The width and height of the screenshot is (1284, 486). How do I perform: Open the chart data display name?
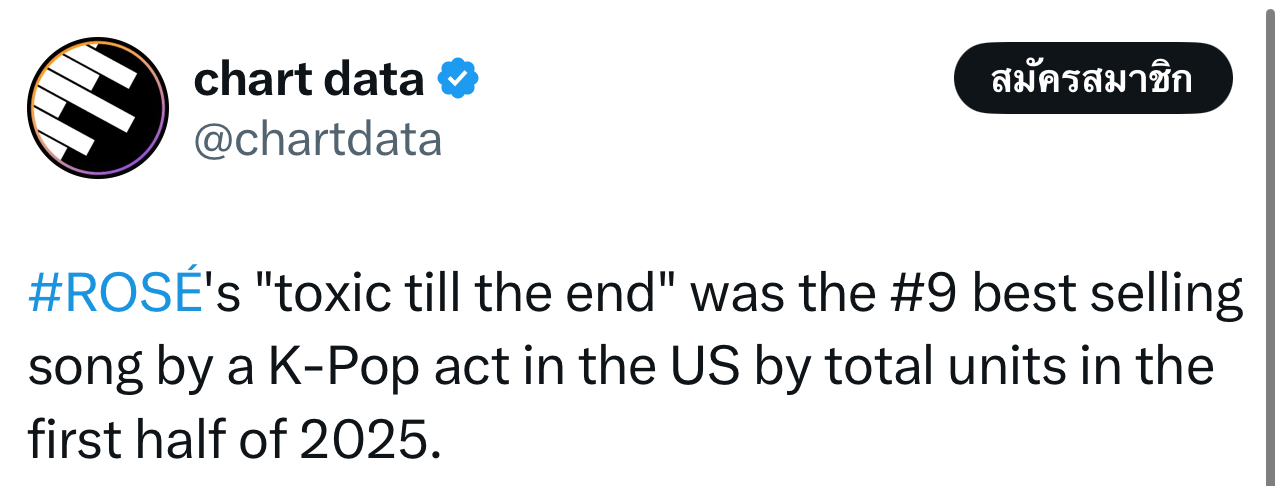coord(309,78)
